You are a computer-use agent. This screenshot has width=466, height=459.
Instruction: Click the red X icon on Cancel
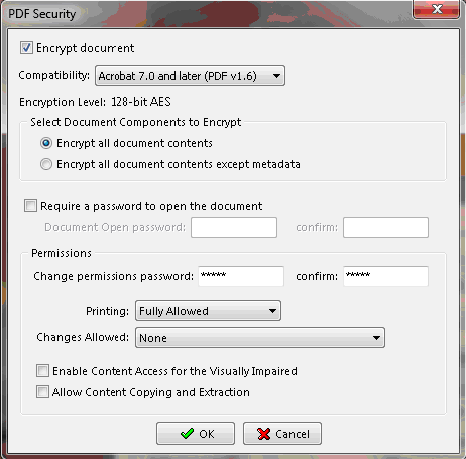coord(264,434)
